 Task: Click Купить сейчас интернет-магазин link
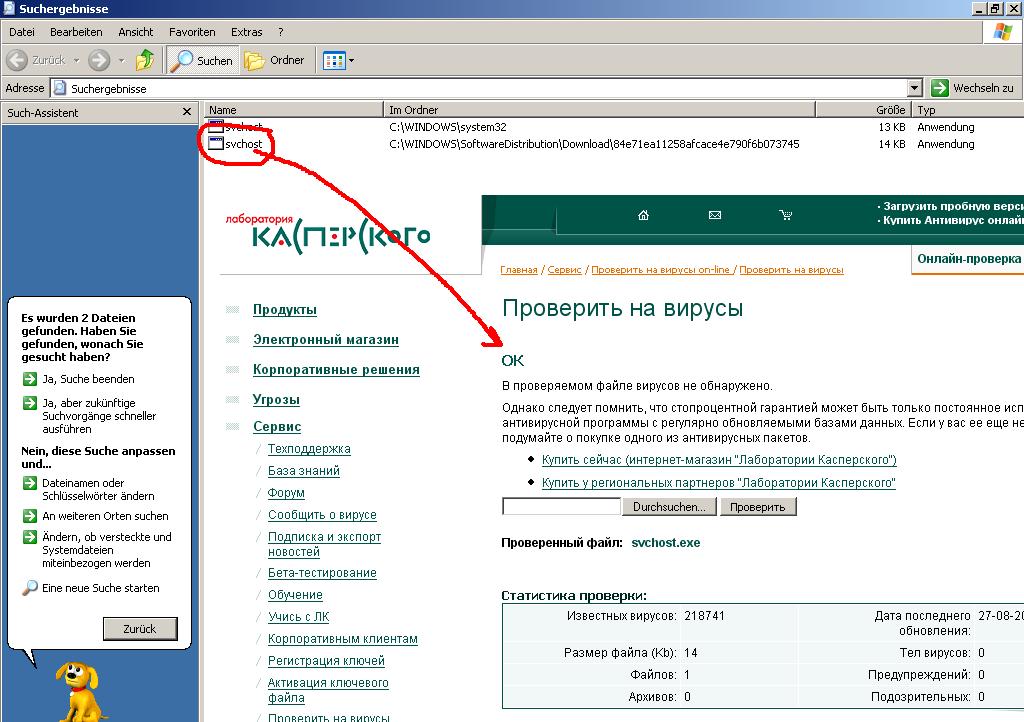[x=719, y=460]
